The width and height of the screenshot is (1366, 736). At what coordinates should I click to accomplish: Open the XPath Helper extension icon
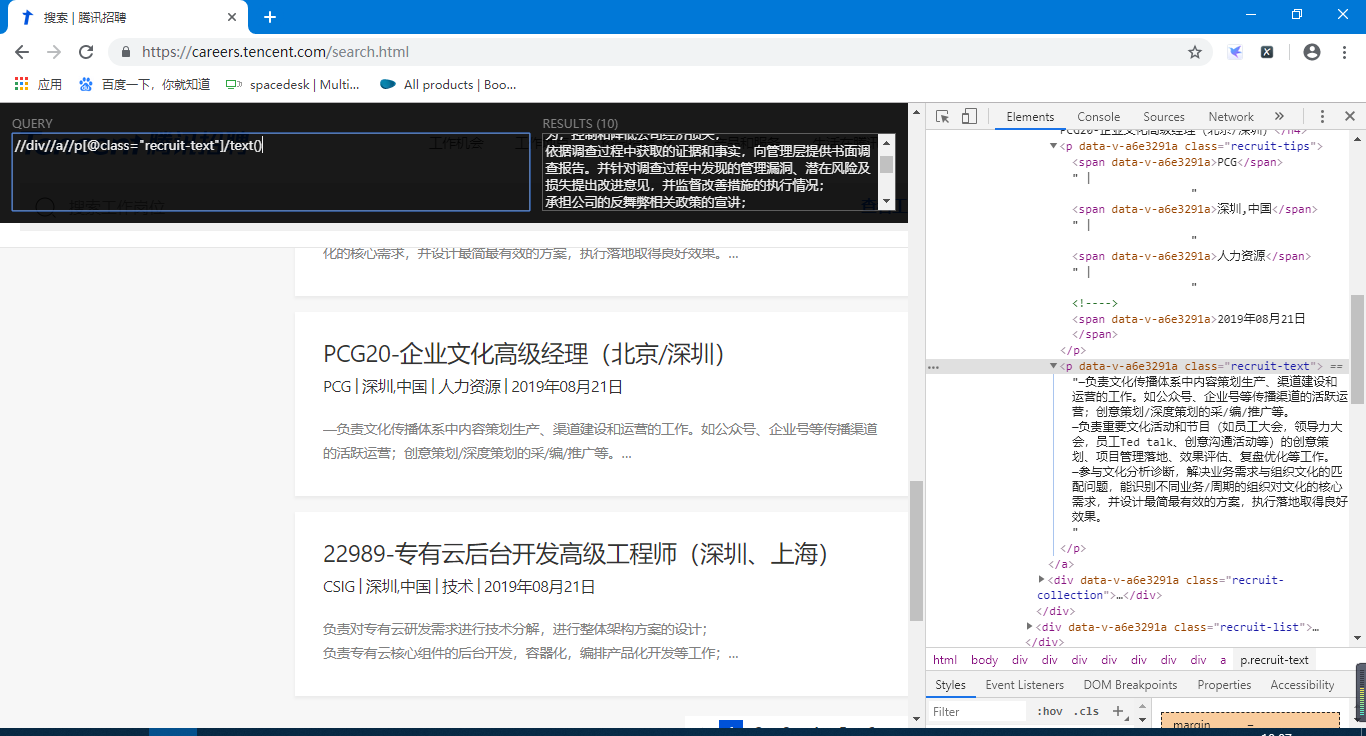click(1267, 52)
